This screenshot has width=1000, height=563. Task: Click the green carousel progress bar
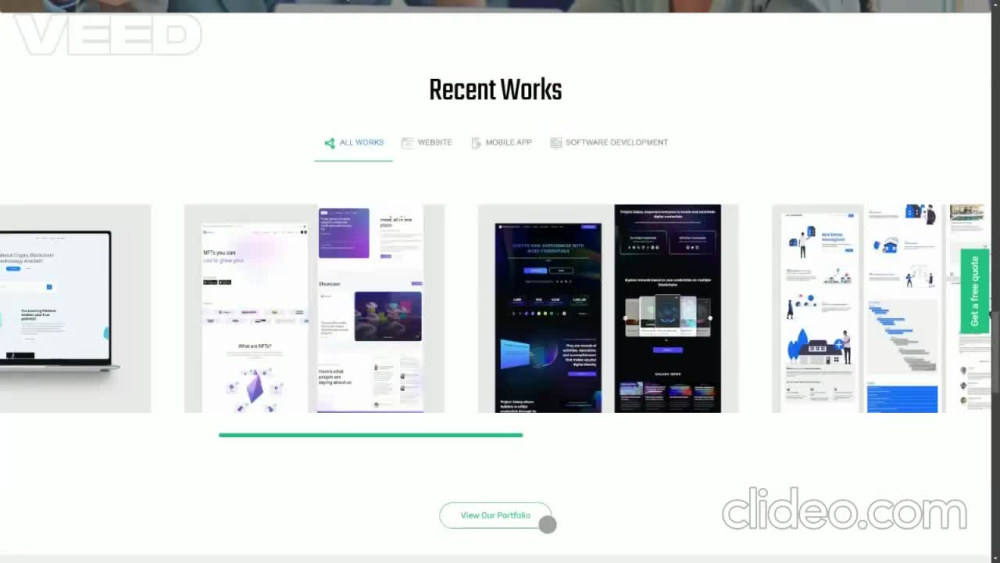coord(371,435)
